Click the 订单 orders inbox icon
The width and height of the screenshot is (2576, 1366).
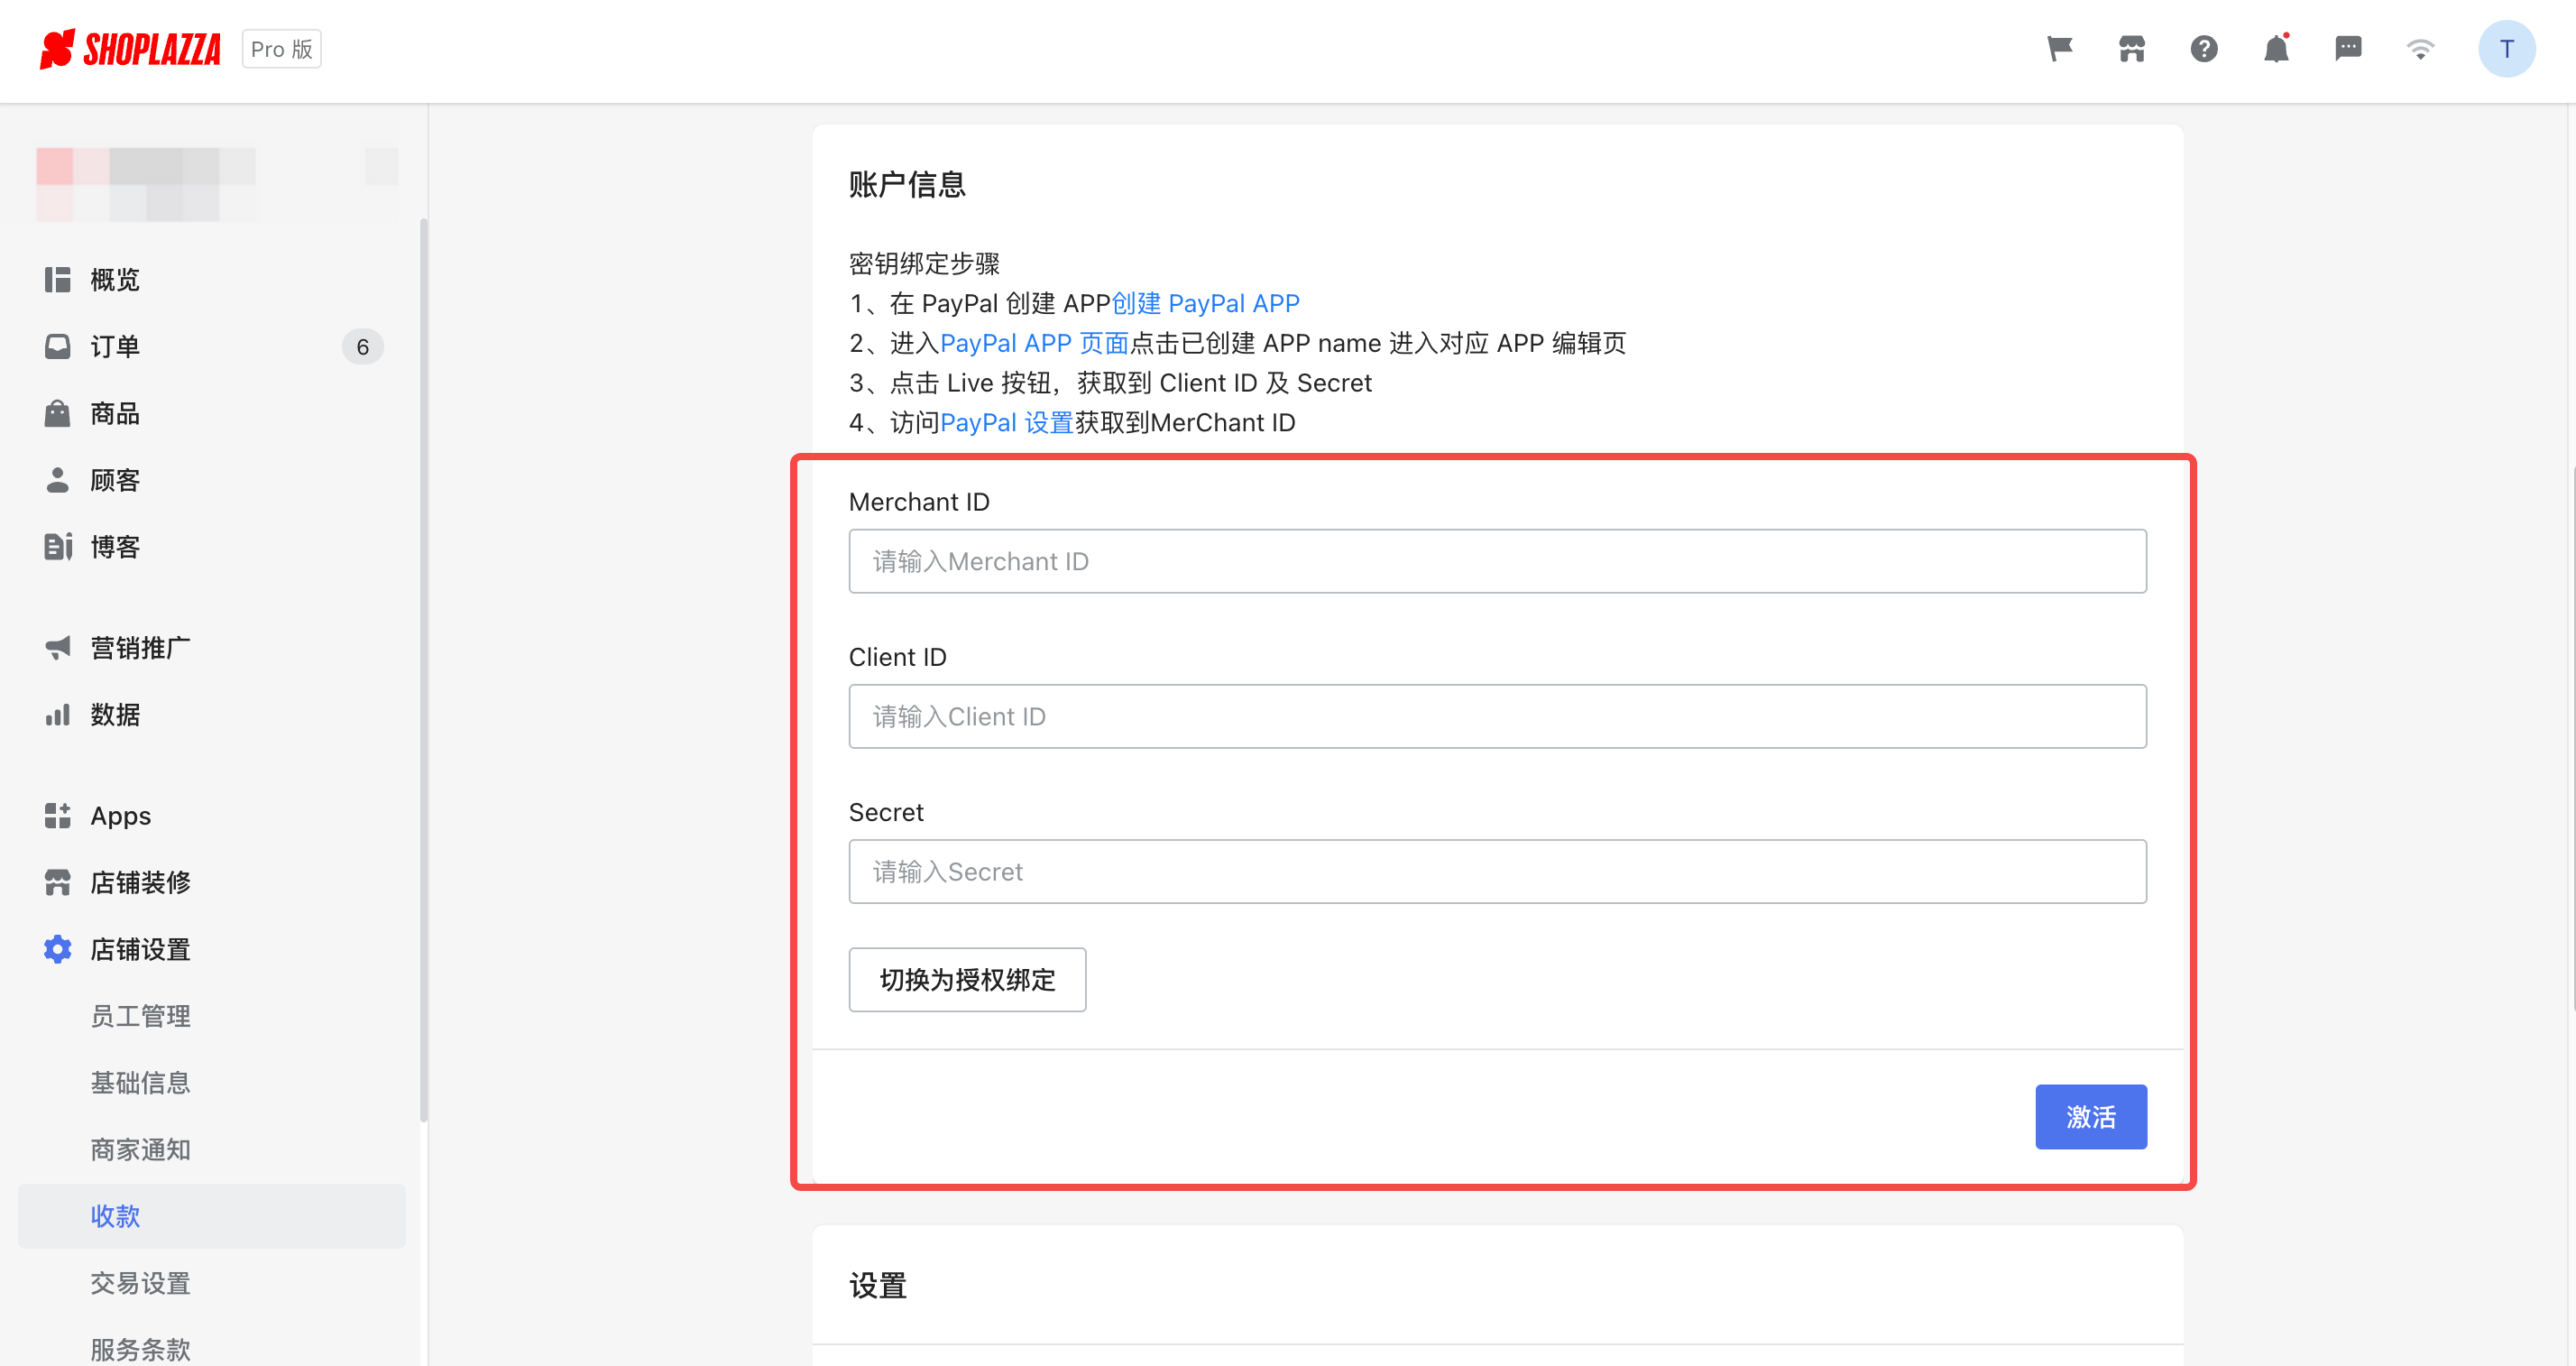(x=57, y=347)
